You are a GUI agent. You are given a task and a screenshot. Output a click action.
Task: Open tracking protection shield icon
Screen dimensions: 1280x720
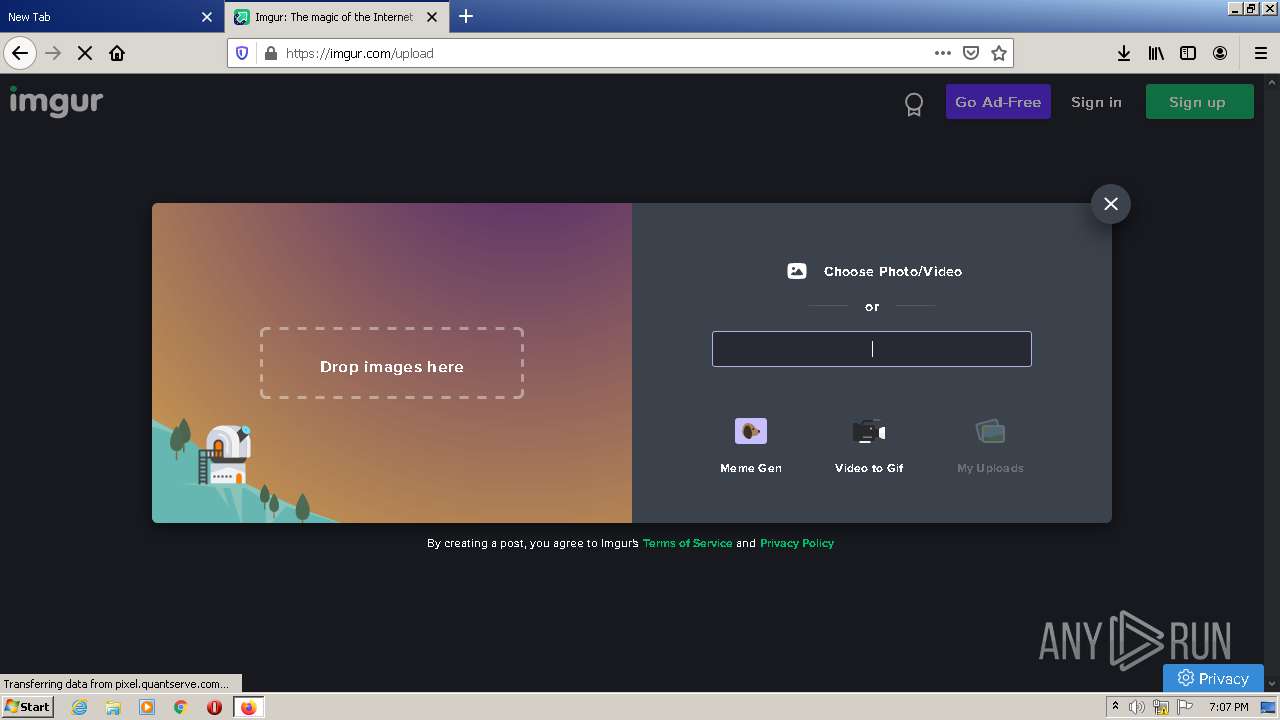(242, 53)
